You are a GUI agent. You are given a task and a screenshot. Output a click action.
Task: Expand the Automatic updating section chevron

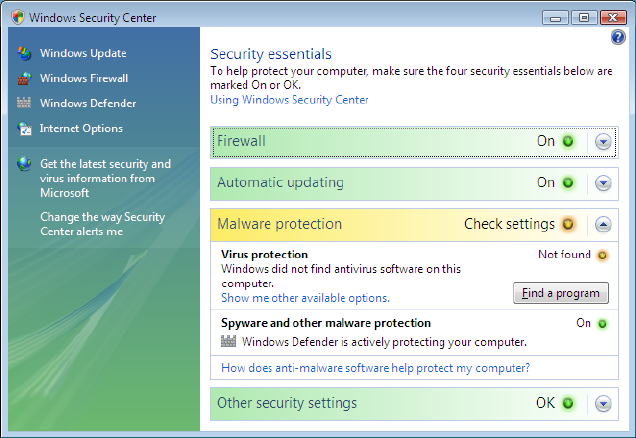[602, 183]
